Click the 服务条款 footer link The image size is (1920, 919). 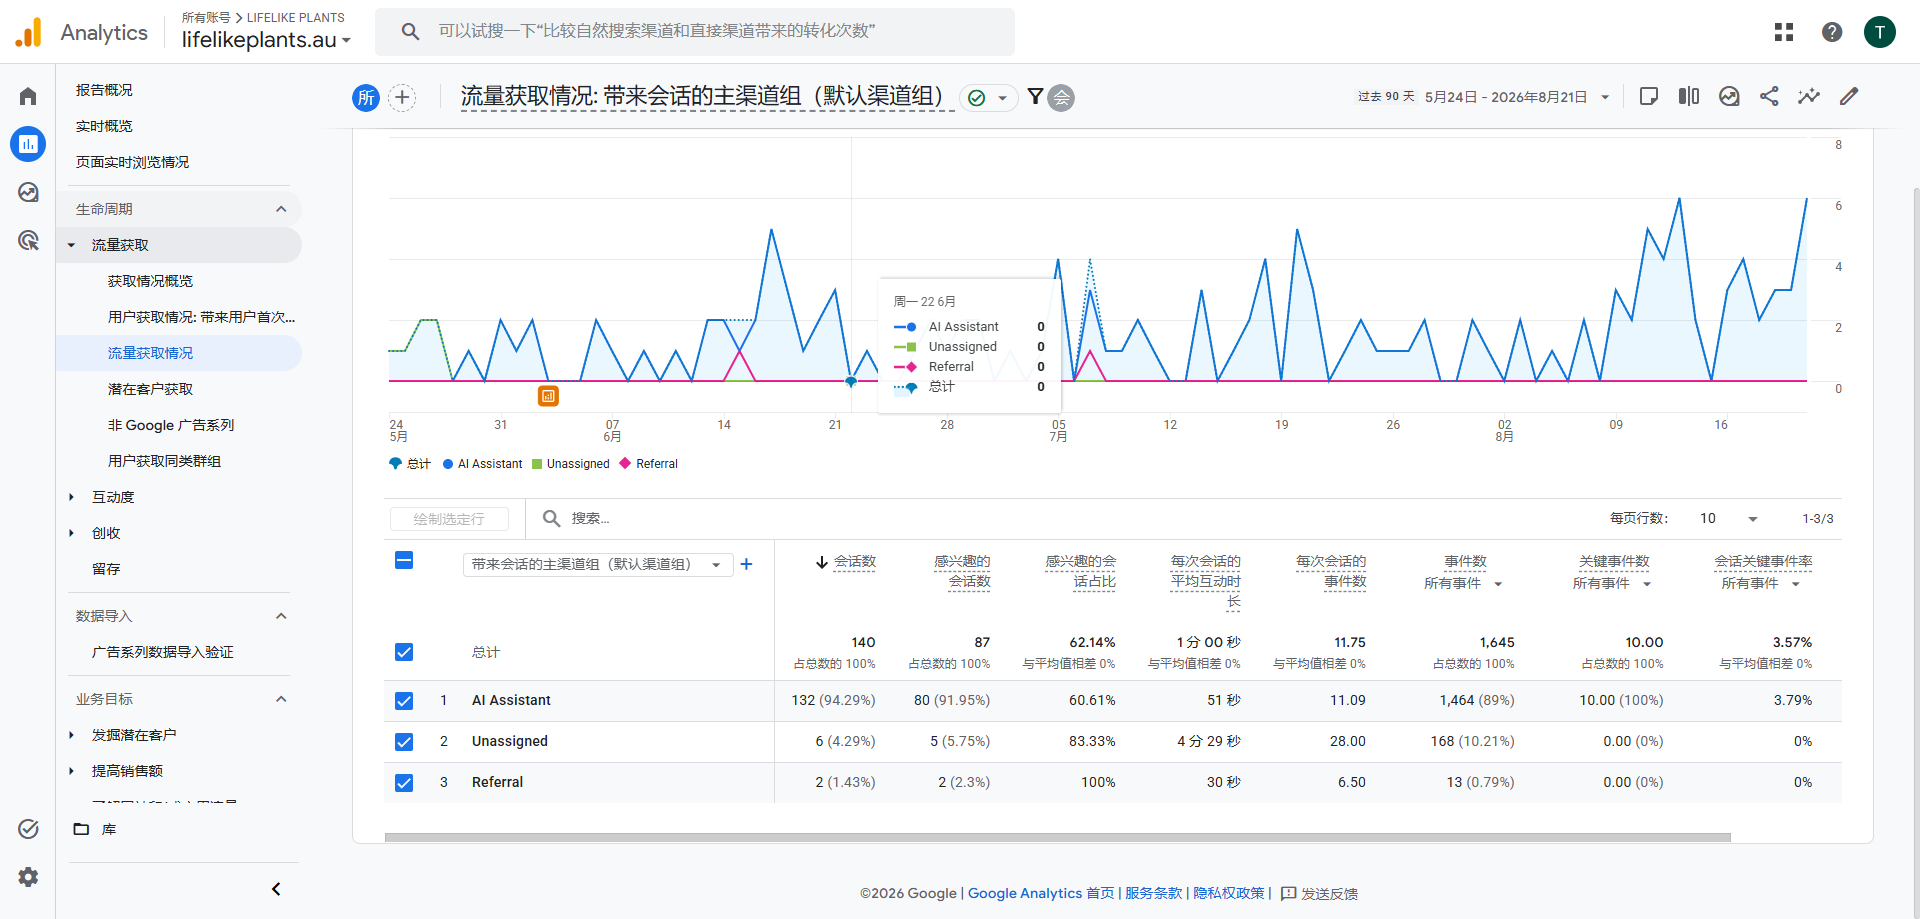1153,893
